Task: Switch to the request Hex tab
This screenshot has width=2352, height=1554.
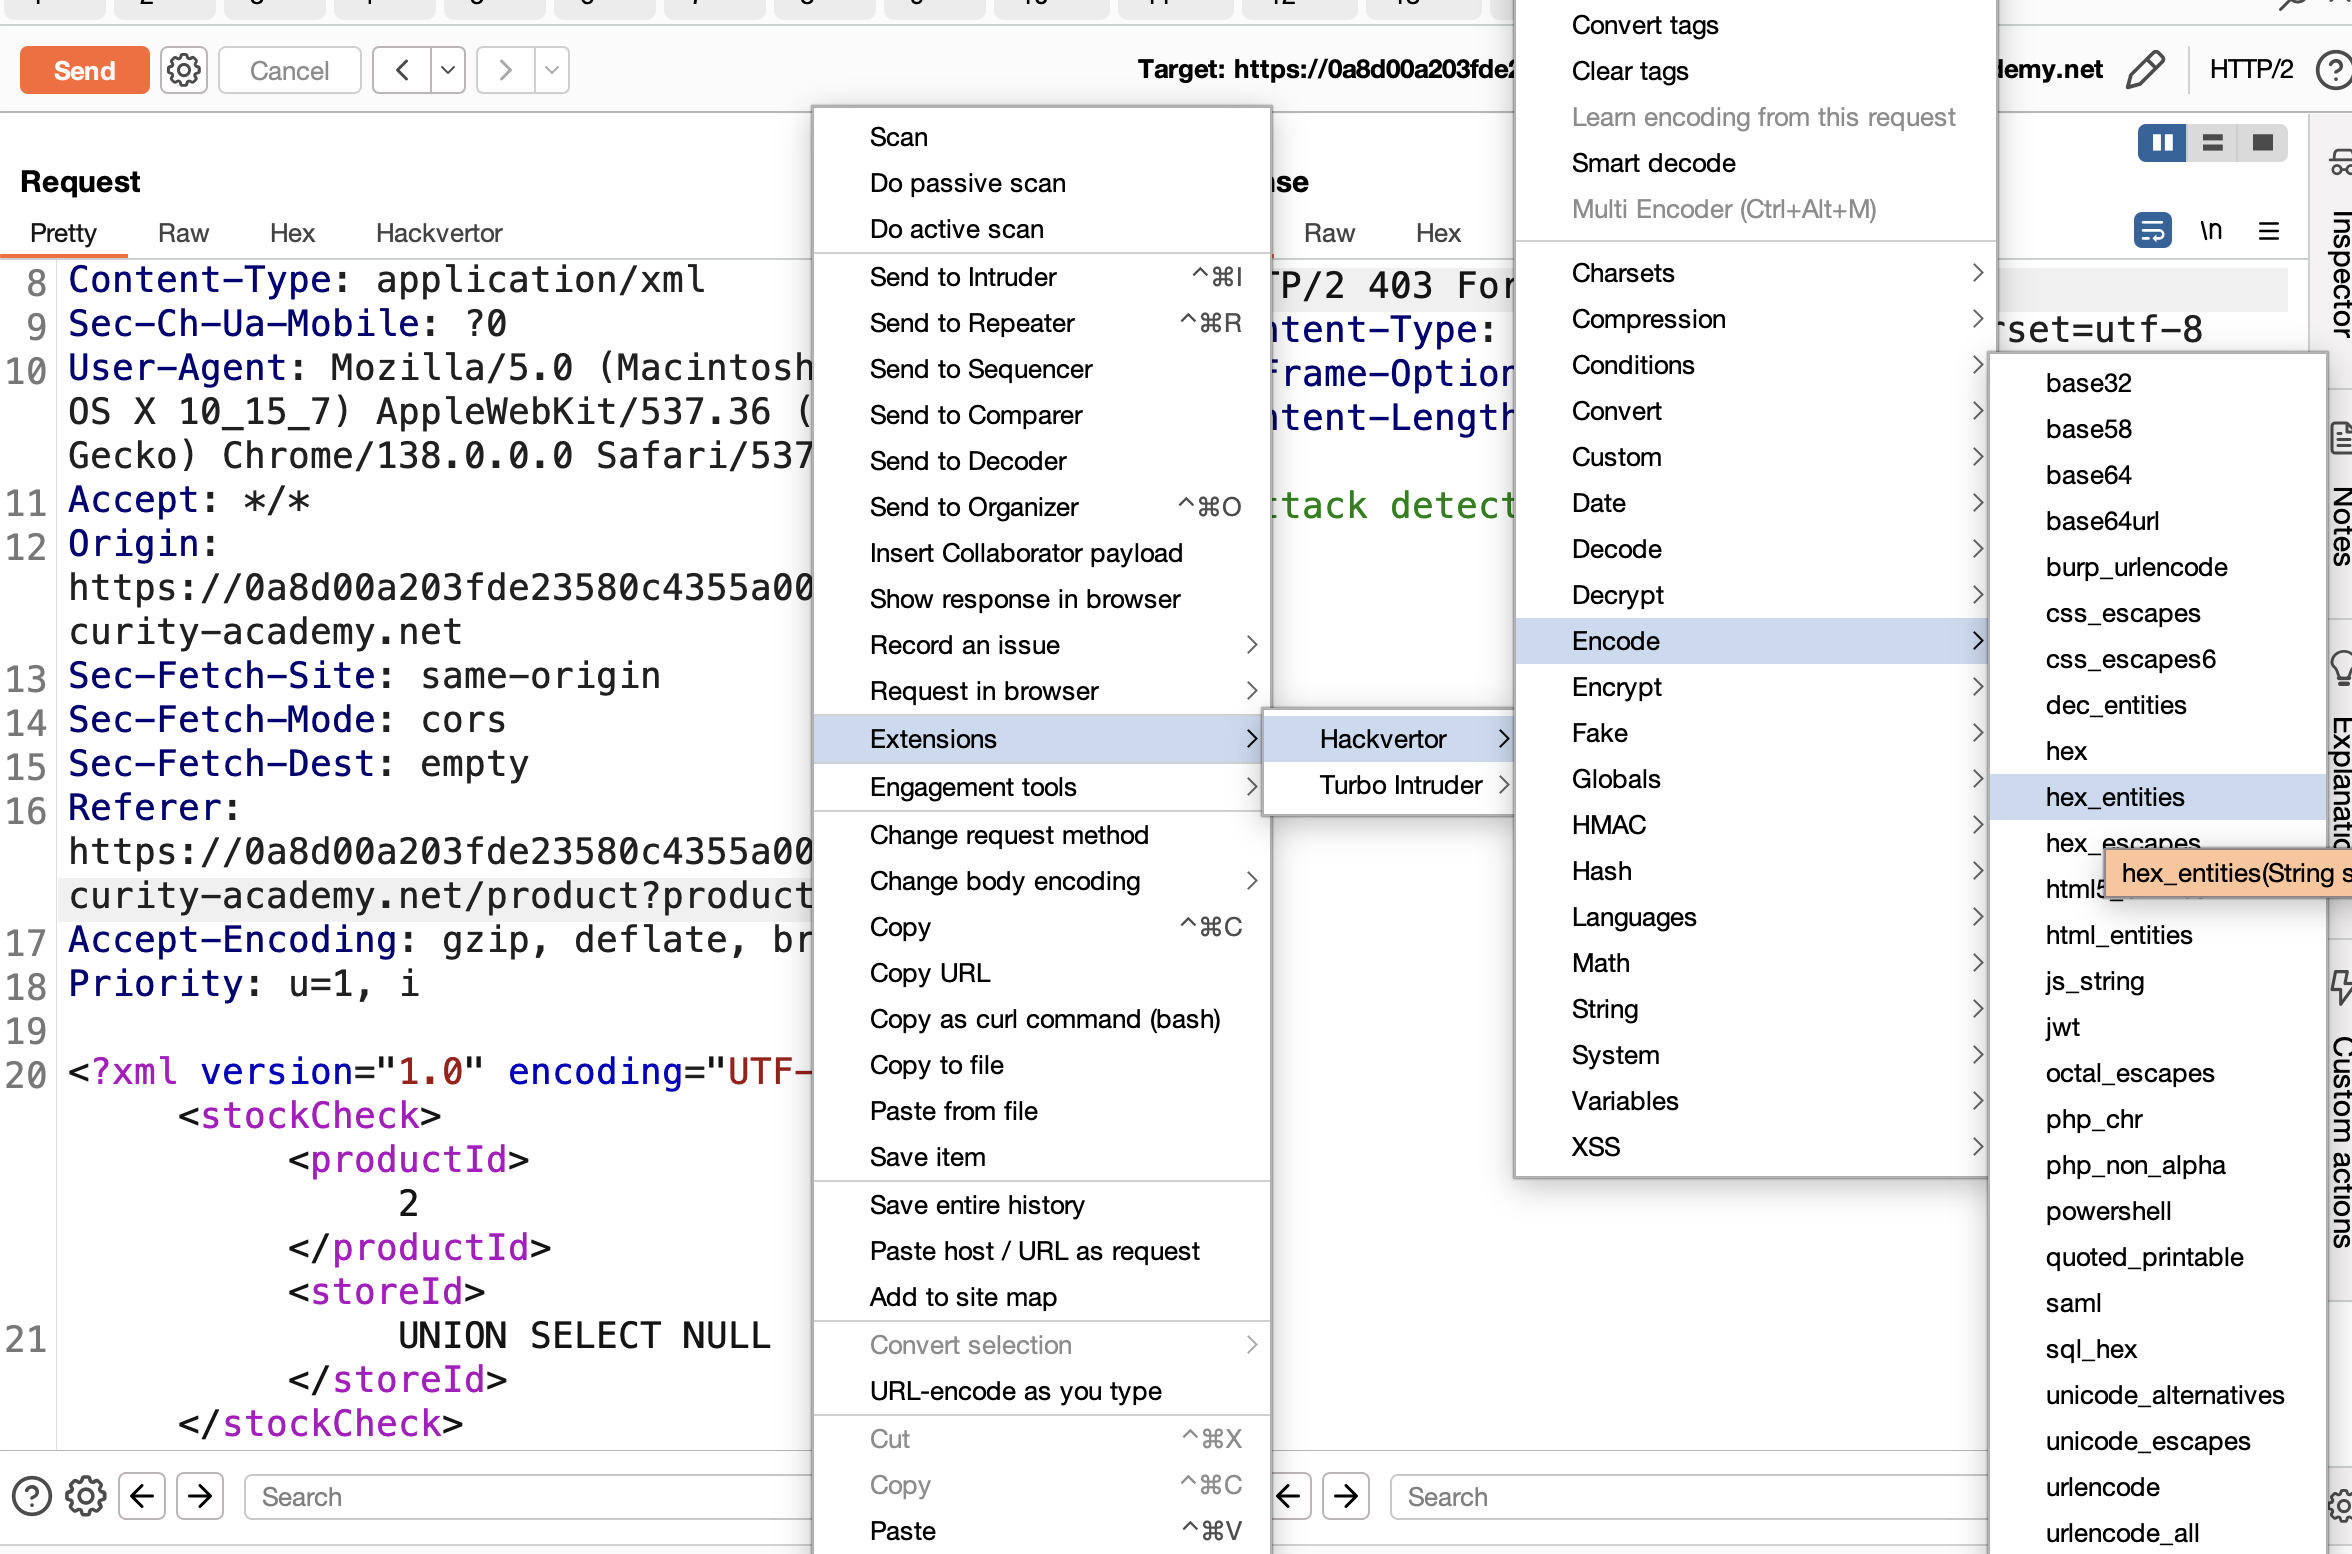Action: (292, 233)
